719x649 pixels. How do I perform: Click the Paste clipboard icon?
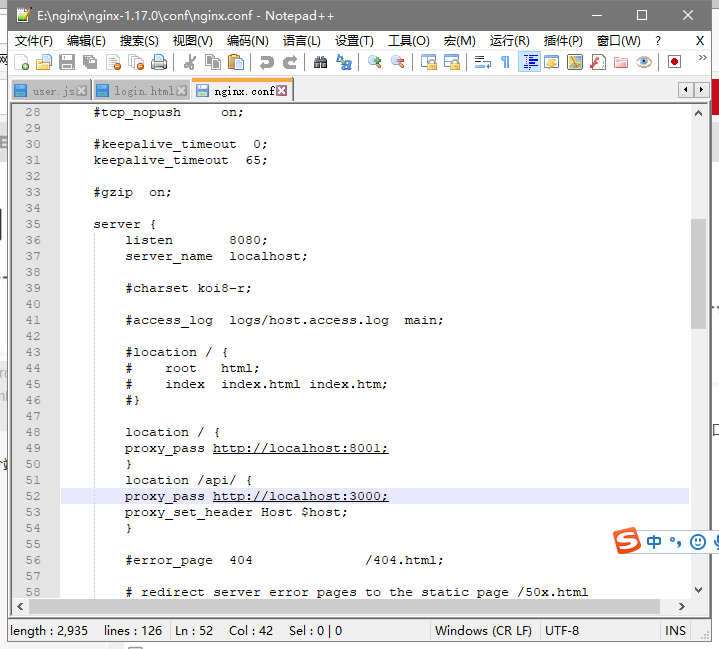[x=236, y=62]
